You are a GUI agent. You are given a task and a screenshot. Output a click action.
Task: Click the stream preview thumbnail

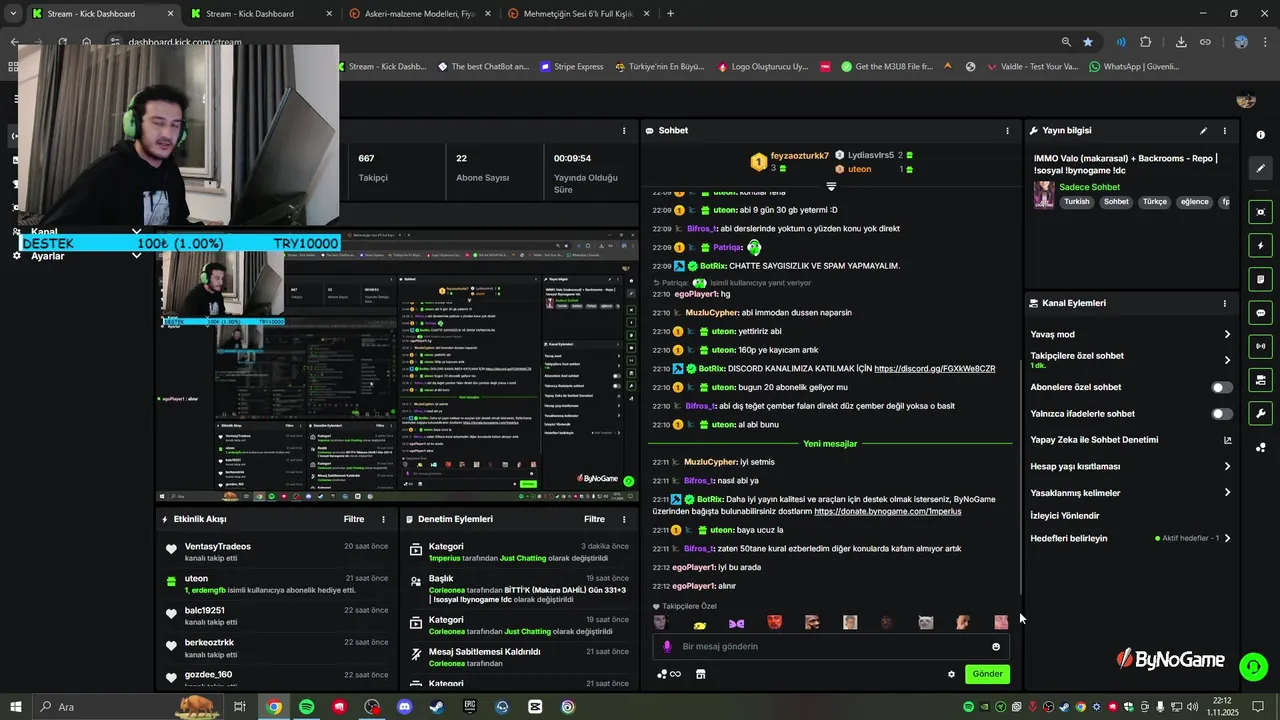[397, 365]
